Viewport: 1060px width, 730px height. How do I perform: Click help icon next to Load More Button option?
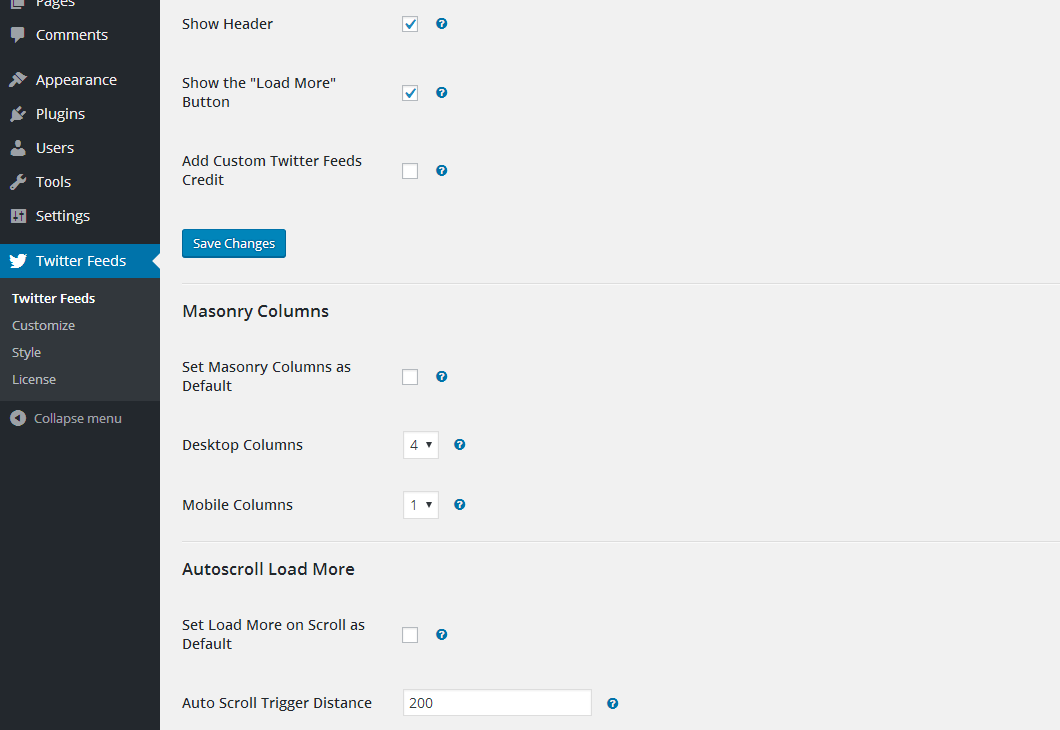tap(442, 92)
